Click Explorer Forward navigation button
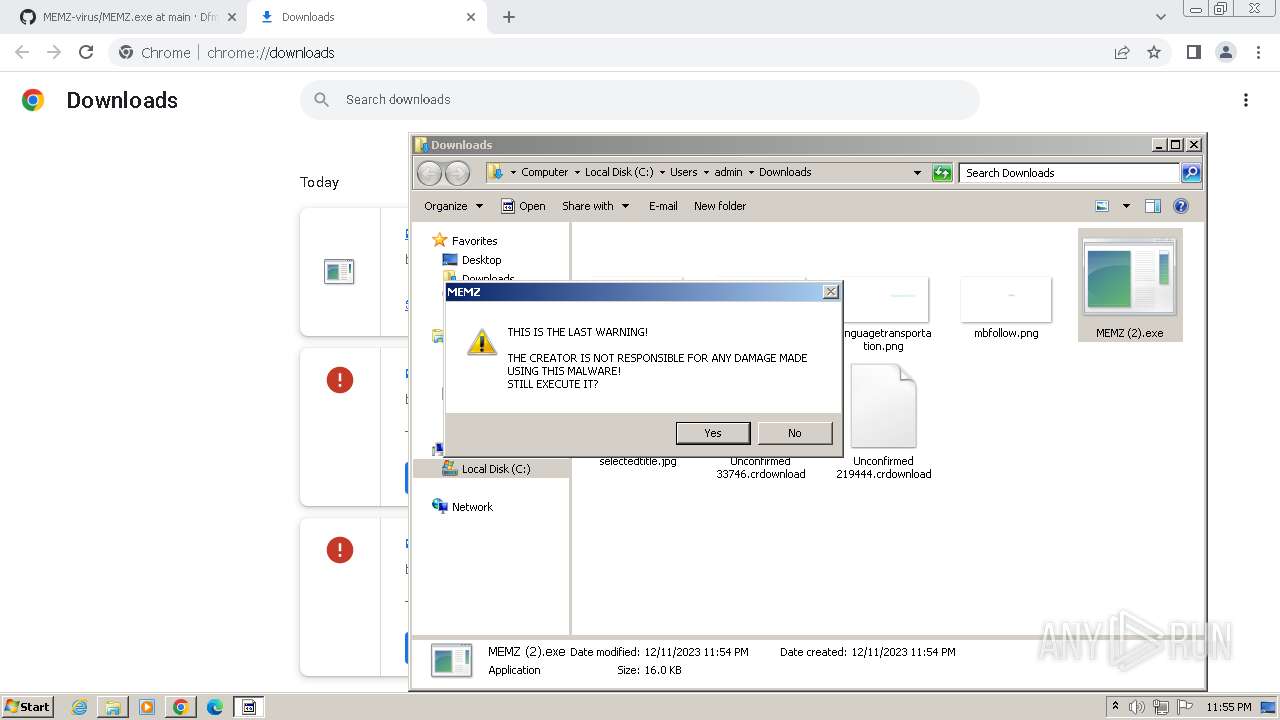This screenshot has height=720, width=1280. point(457,173)
